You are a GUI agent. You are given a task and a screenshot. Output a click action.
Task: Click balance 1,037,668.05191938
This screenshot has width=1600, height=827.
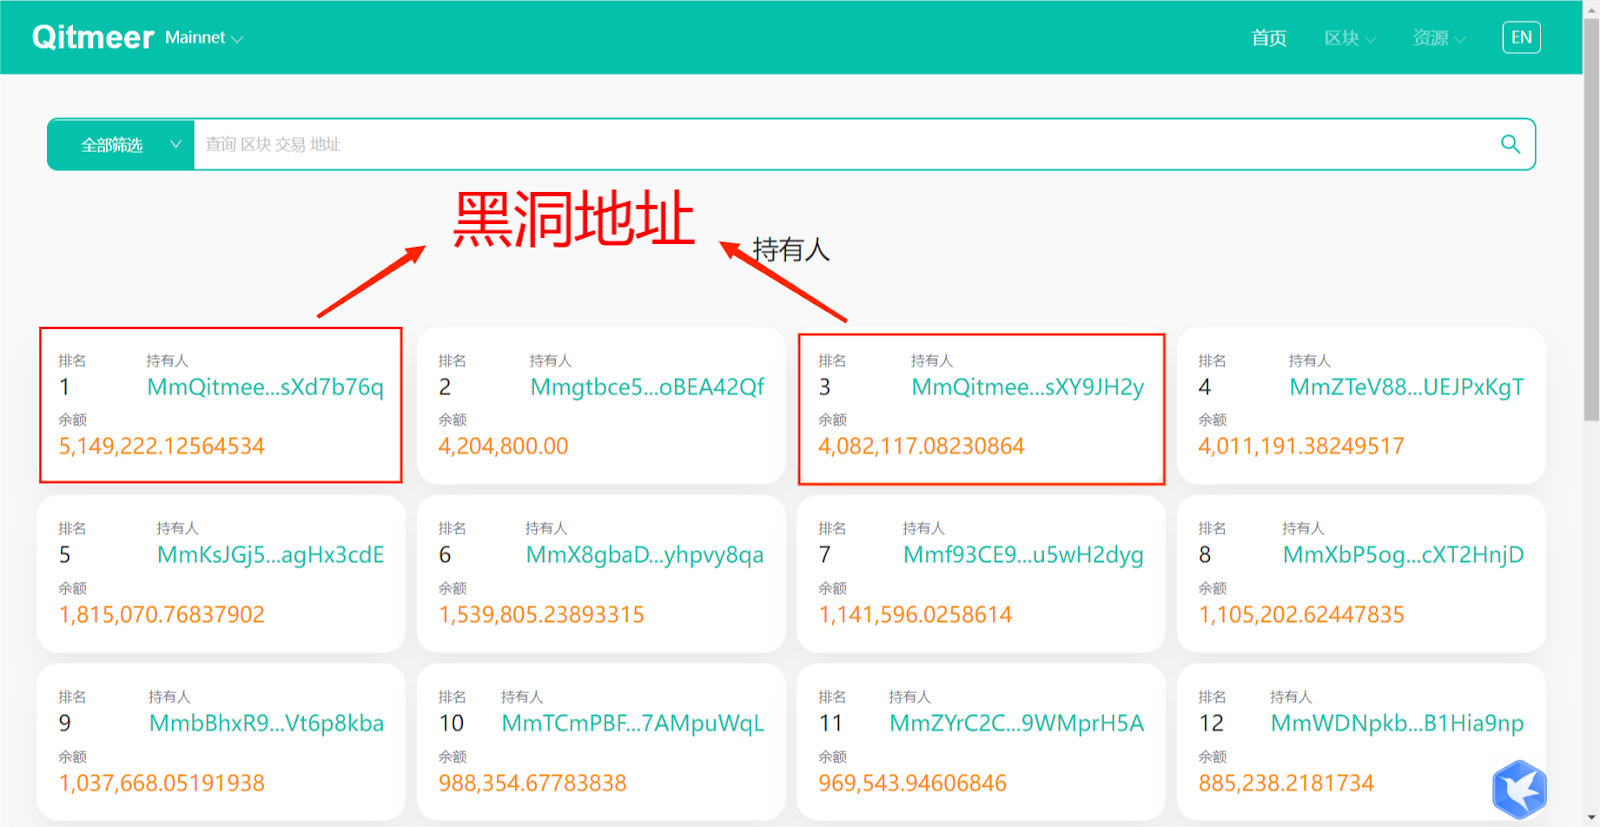tap(161, 783)
